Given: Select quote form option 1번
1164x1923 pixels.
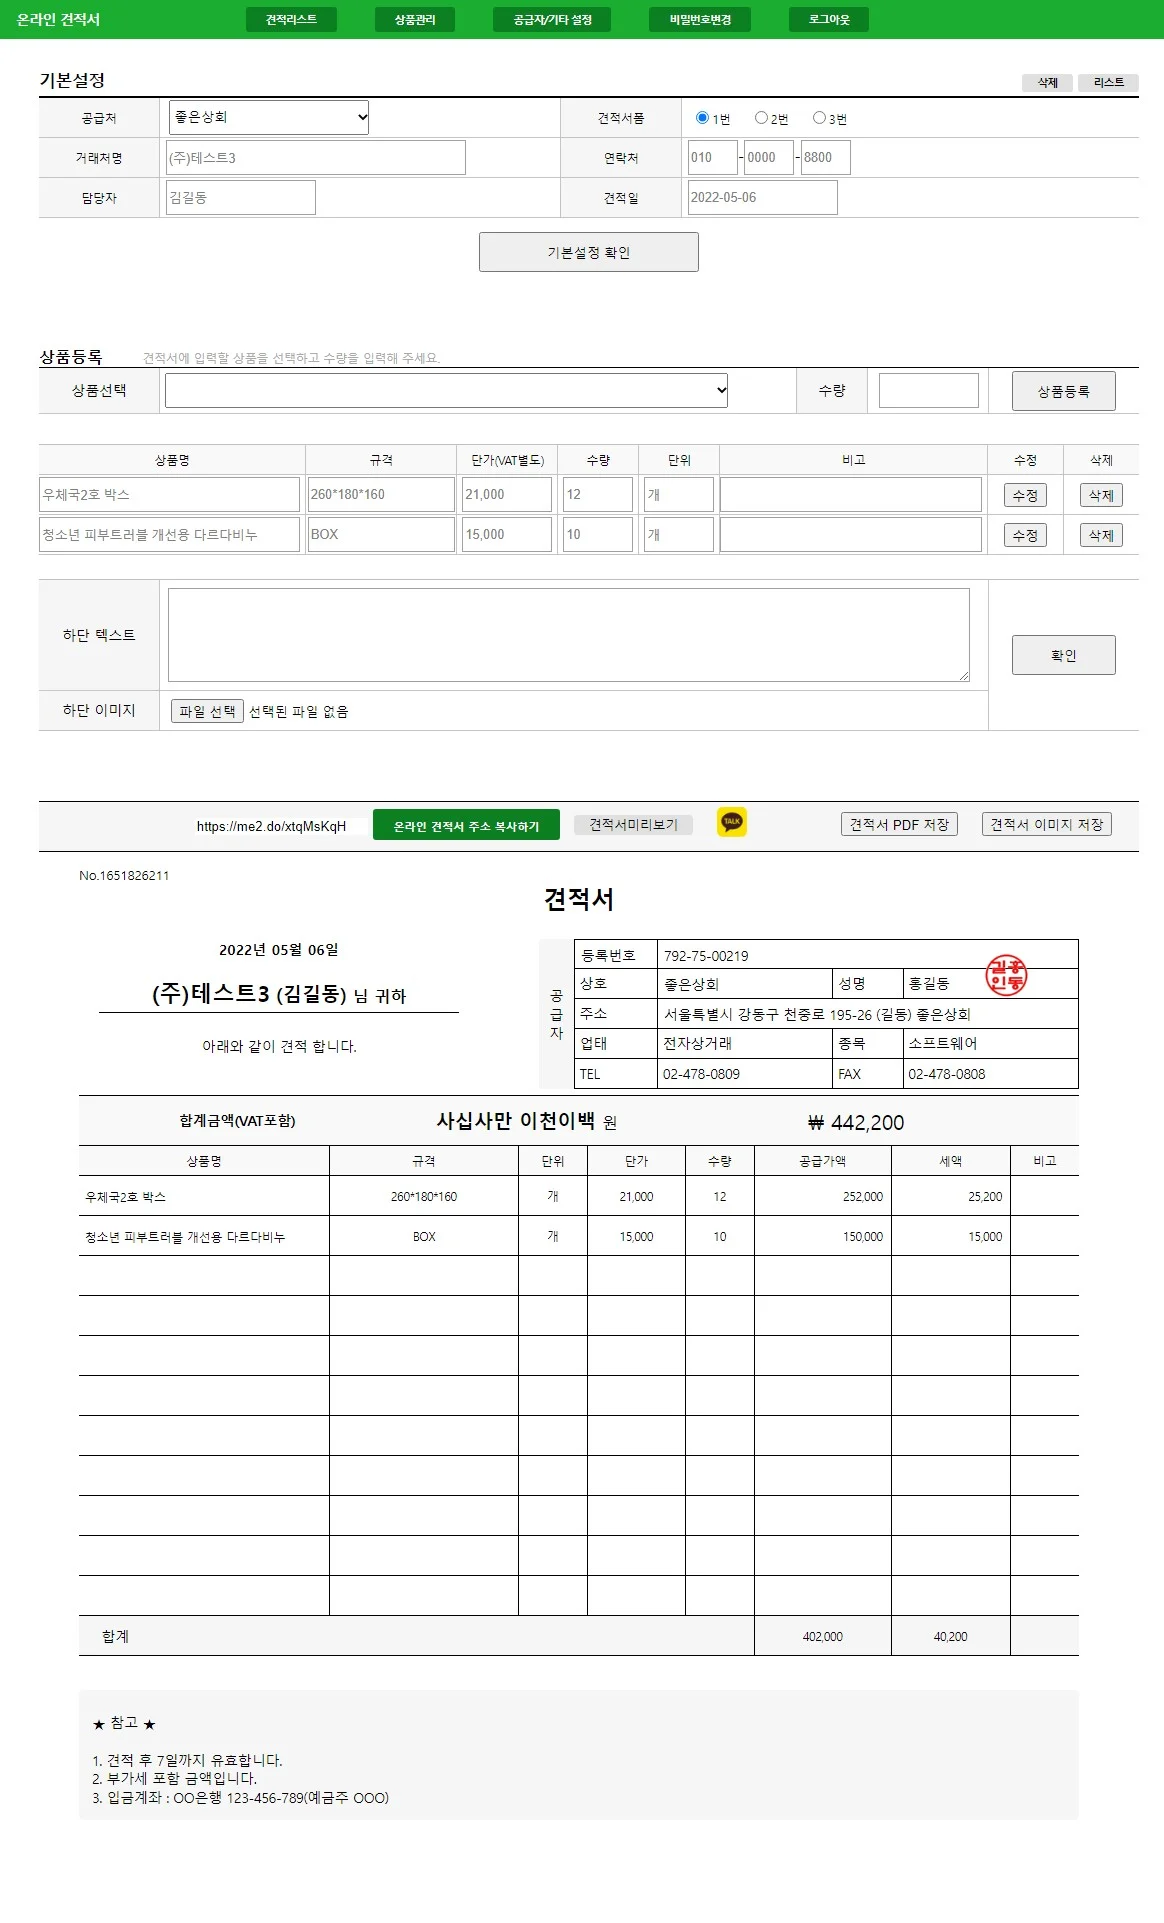Looking at the screenshot, I should pyautogui.click(x=702, y=118).
